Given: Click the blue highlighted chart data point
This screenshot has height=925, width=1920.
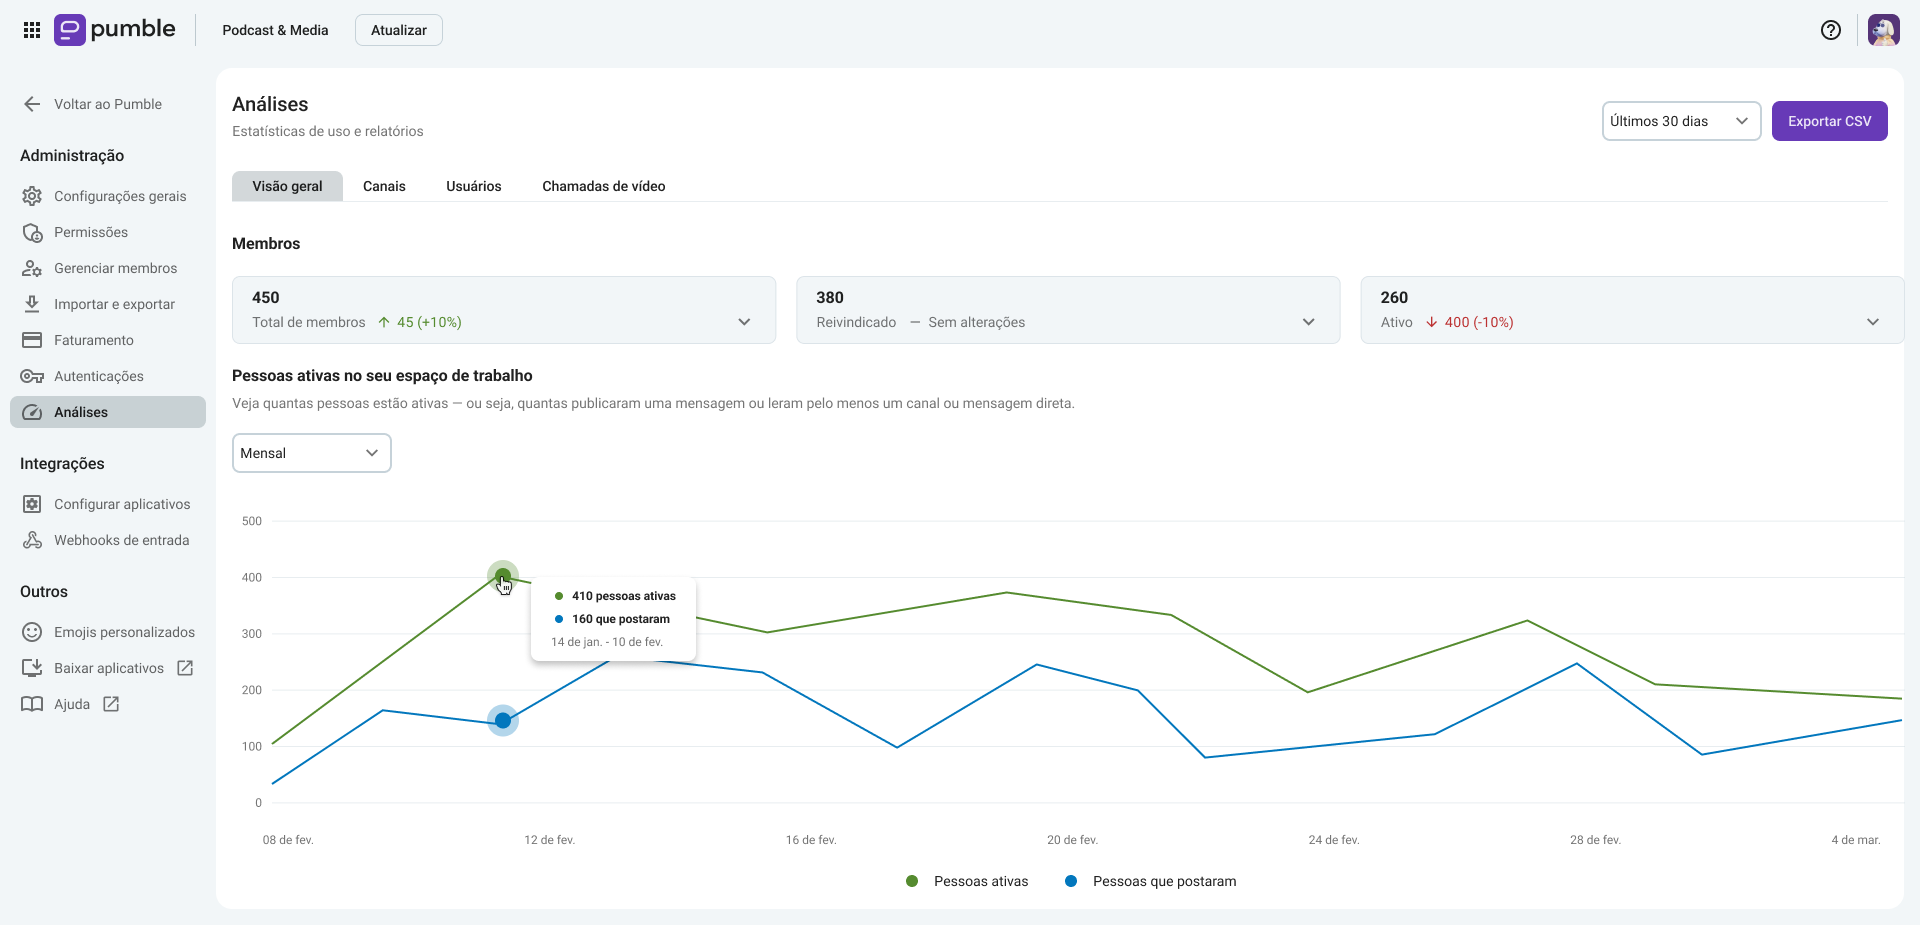Looking at the screenshot, I should [x=503, y=720].
